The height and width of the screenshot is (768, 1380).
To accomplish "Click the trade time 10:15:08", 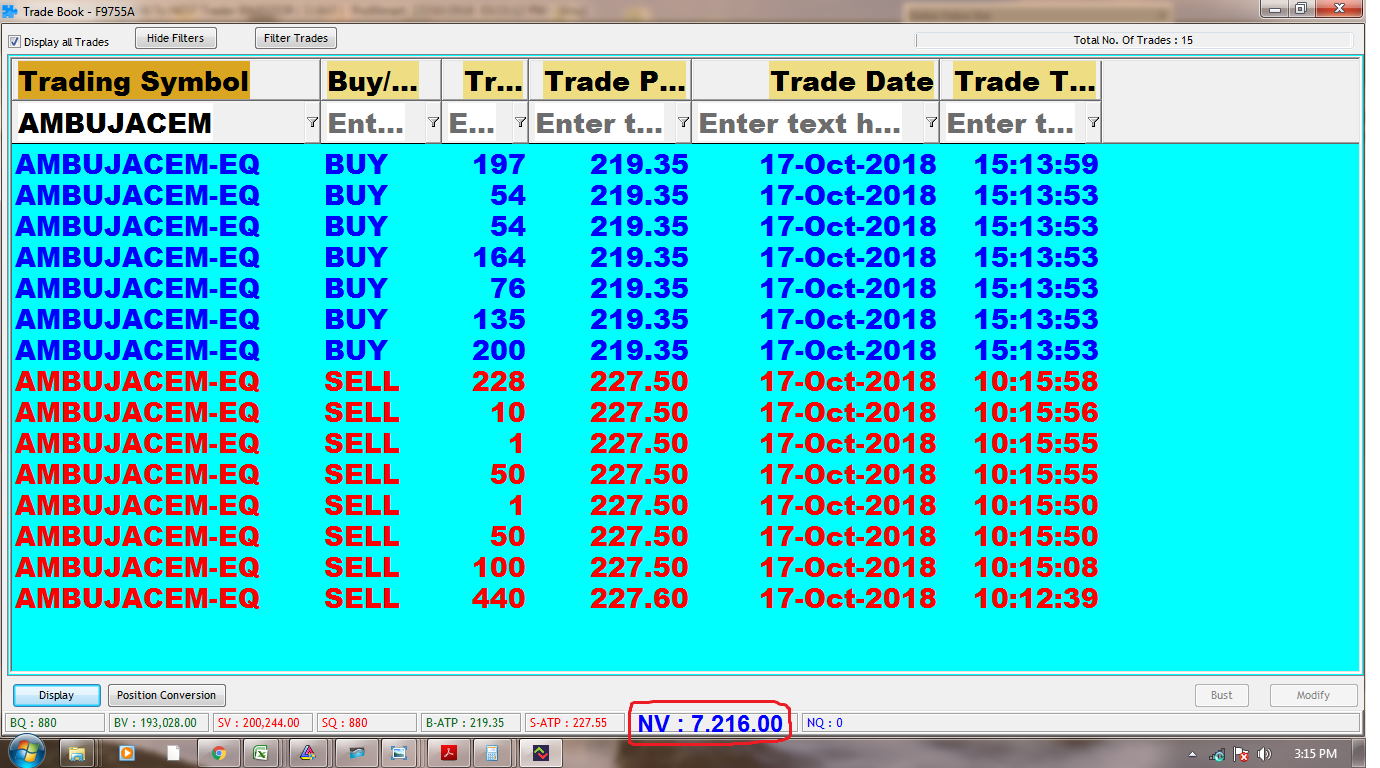I will tap(1036, 567).
